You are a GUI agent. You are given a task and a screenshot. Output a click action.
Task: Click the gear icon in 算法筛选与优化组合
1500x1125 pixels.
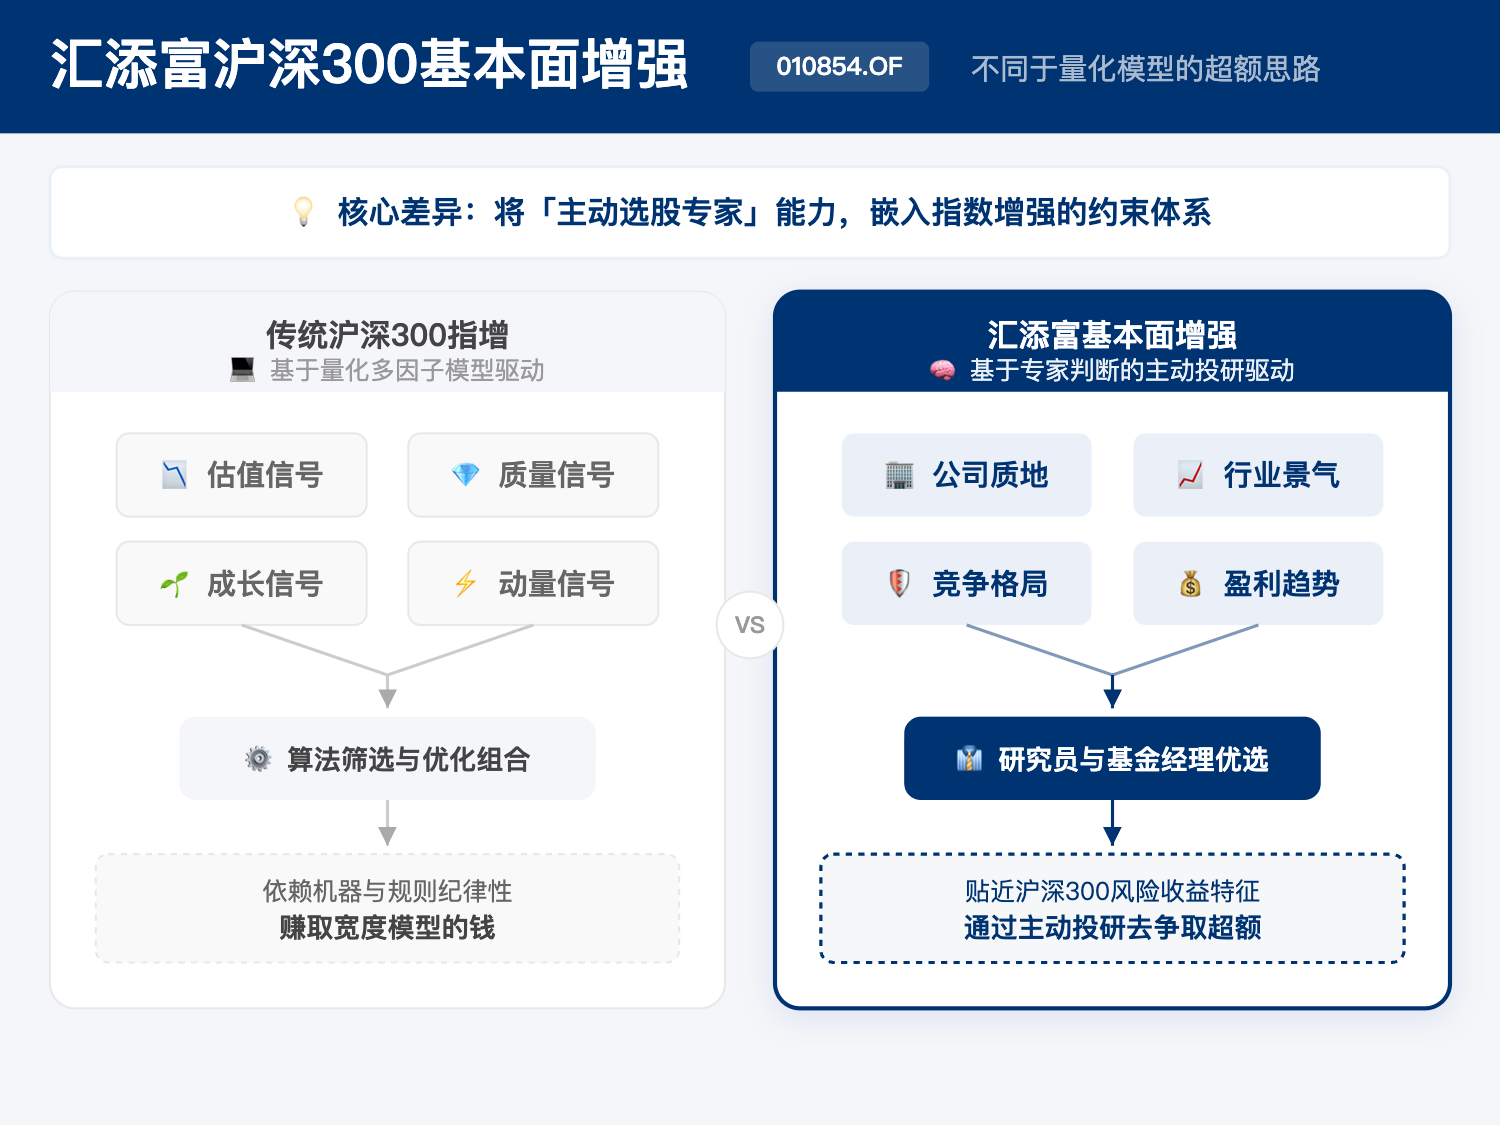click(x=258, y=759)
